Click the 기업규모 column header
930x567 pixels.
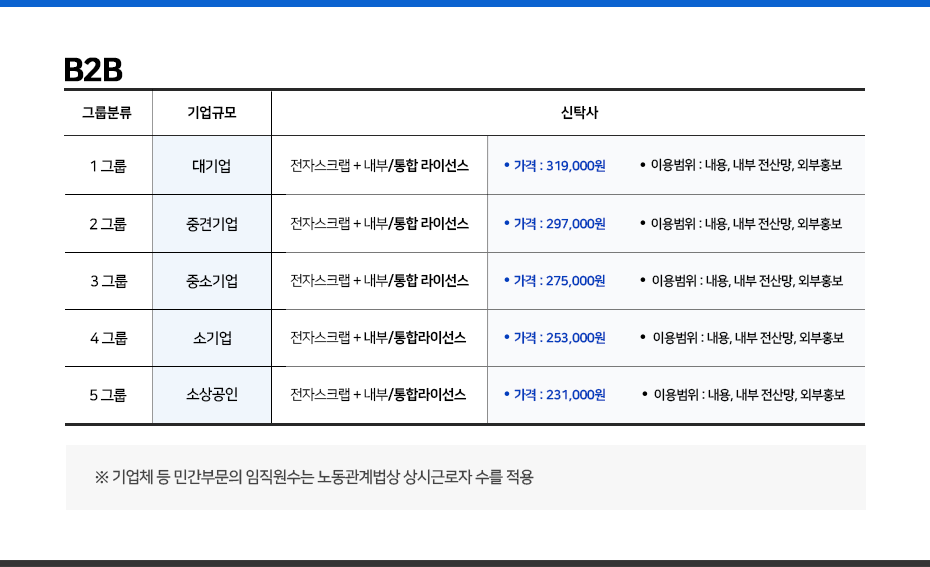(212, 112)
